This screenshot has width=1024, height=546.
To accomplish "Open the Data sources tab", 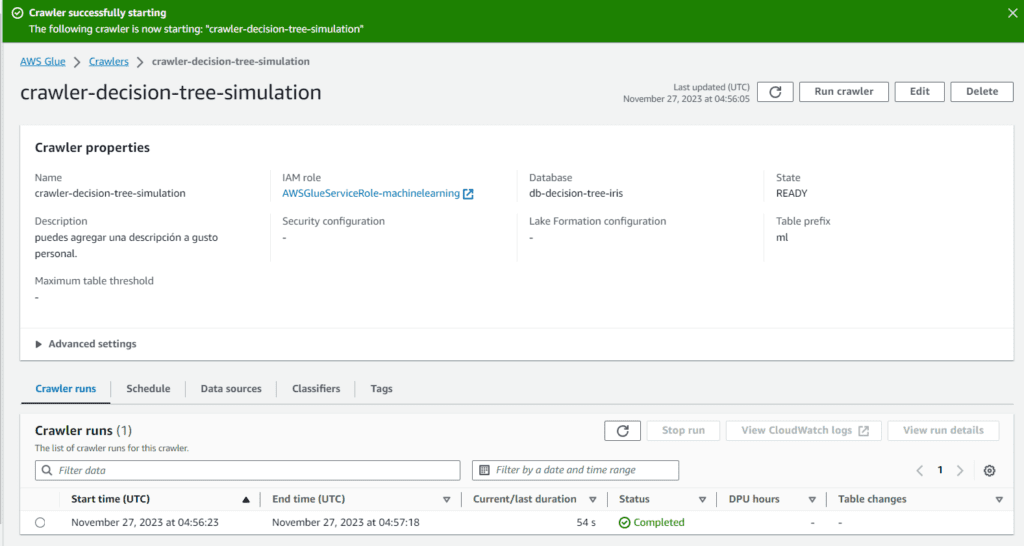I will click(x=231, y=388).
